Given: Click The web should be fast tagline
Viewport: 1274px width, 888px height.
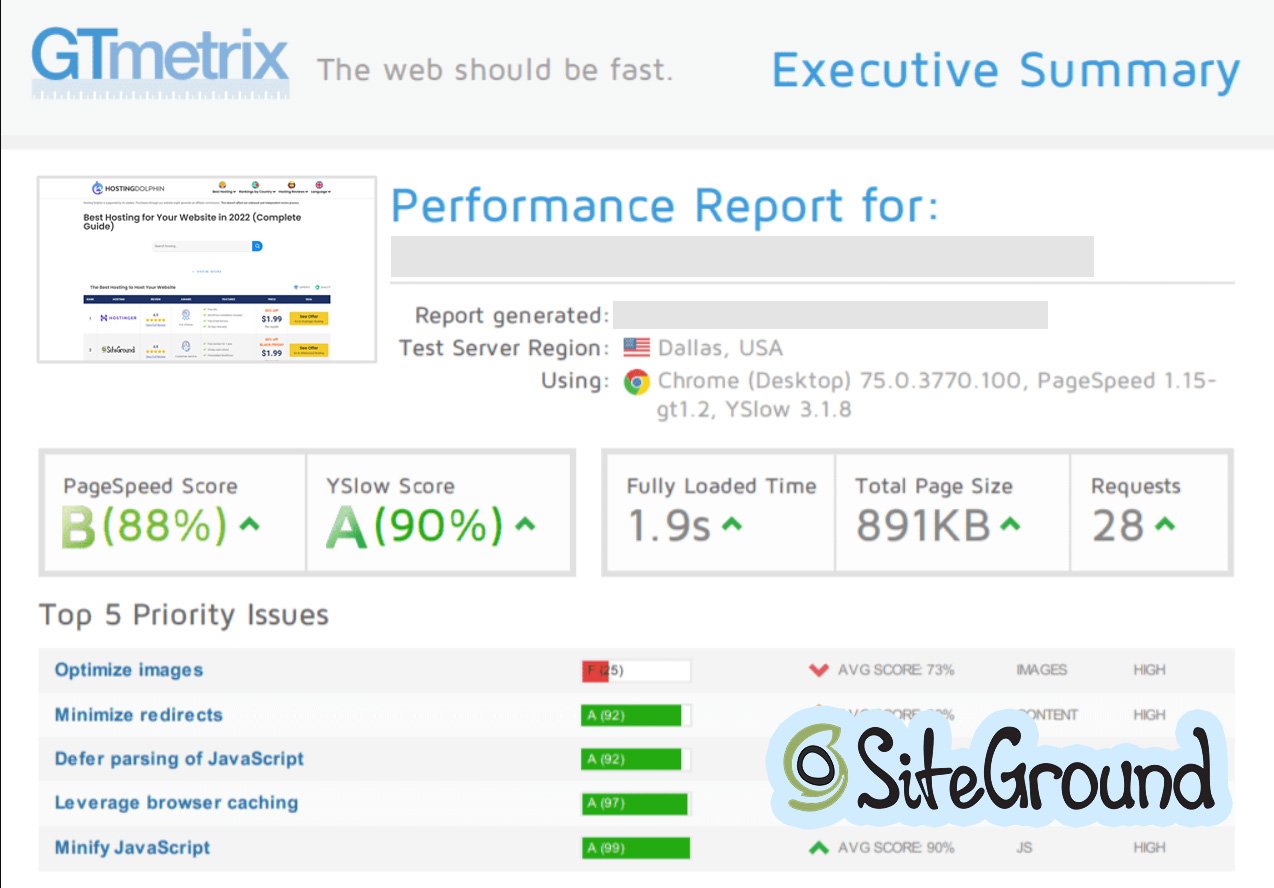Looking at the screenshot, I should coord(495,70).
